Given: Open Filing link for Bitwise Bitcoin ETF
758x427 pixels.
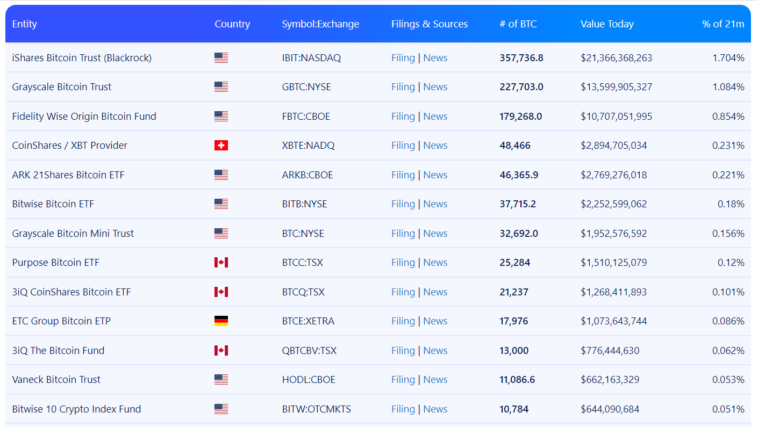Looking at the screenshot, I should tap(403, 204).
